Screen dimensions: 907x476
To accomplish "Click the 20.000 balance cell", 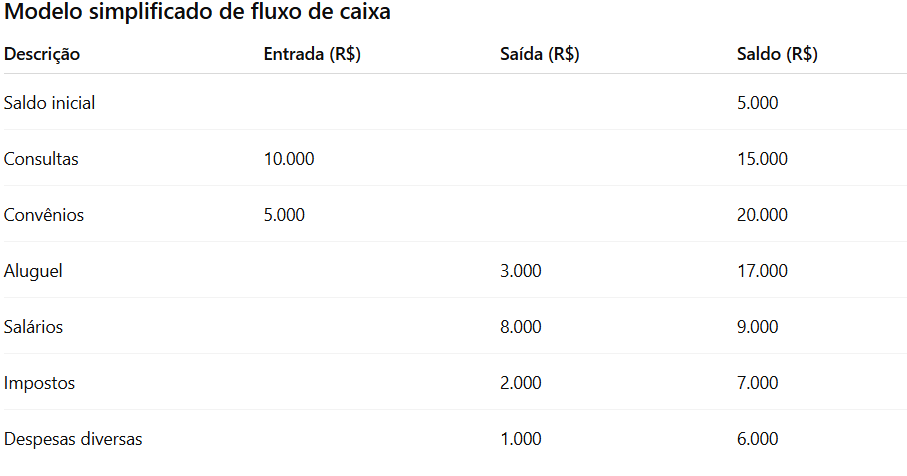I will pyautogui.click(x=762, y=215).
